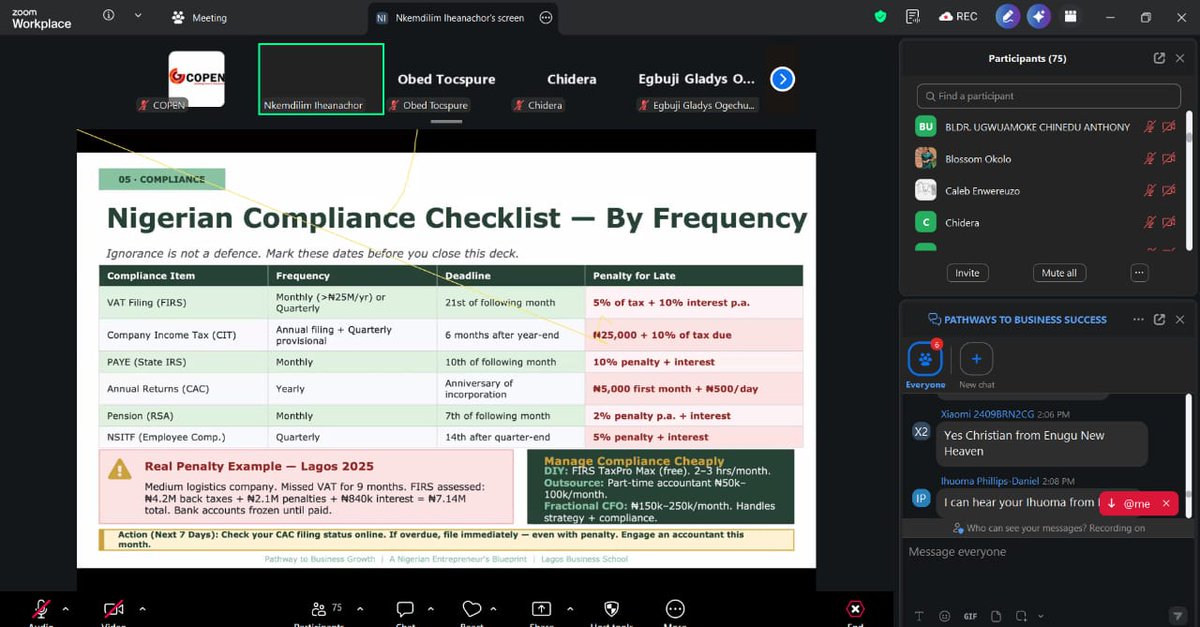This screenshot has width=1200, height=627.
Task: Switch to Meeting tab
Action: tap(199, 17)
